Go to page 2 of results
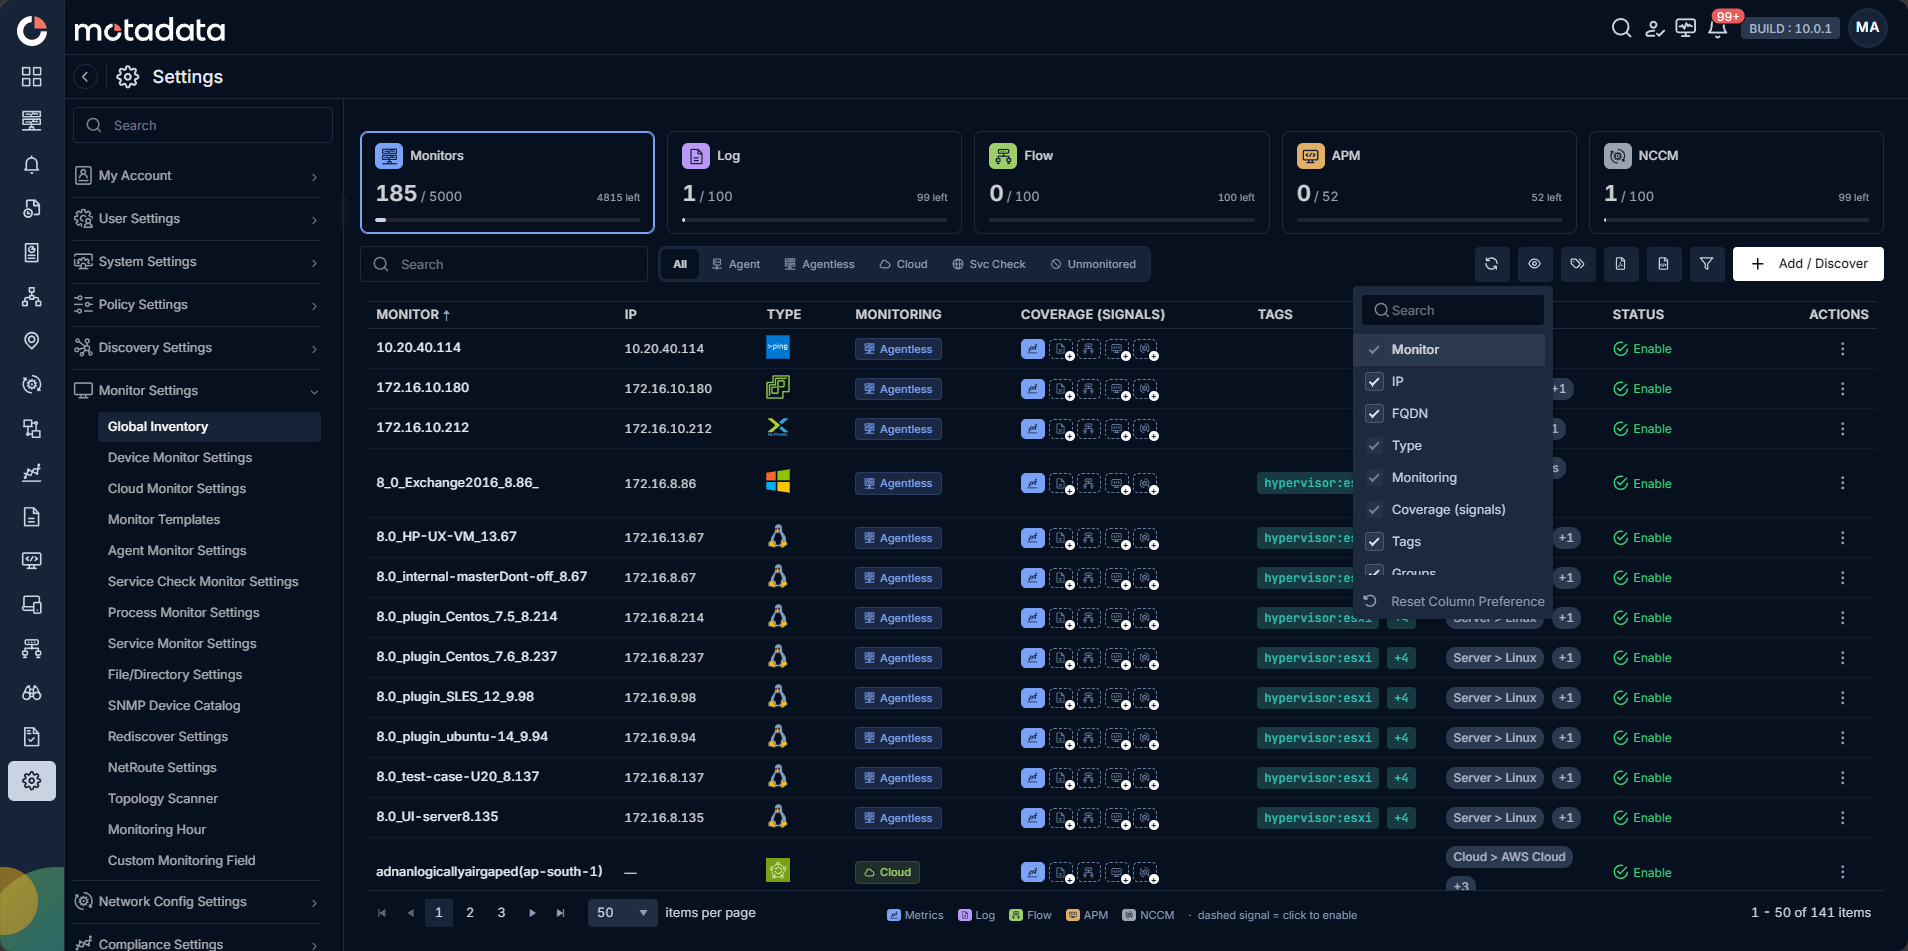 click(x=470, y=913)
